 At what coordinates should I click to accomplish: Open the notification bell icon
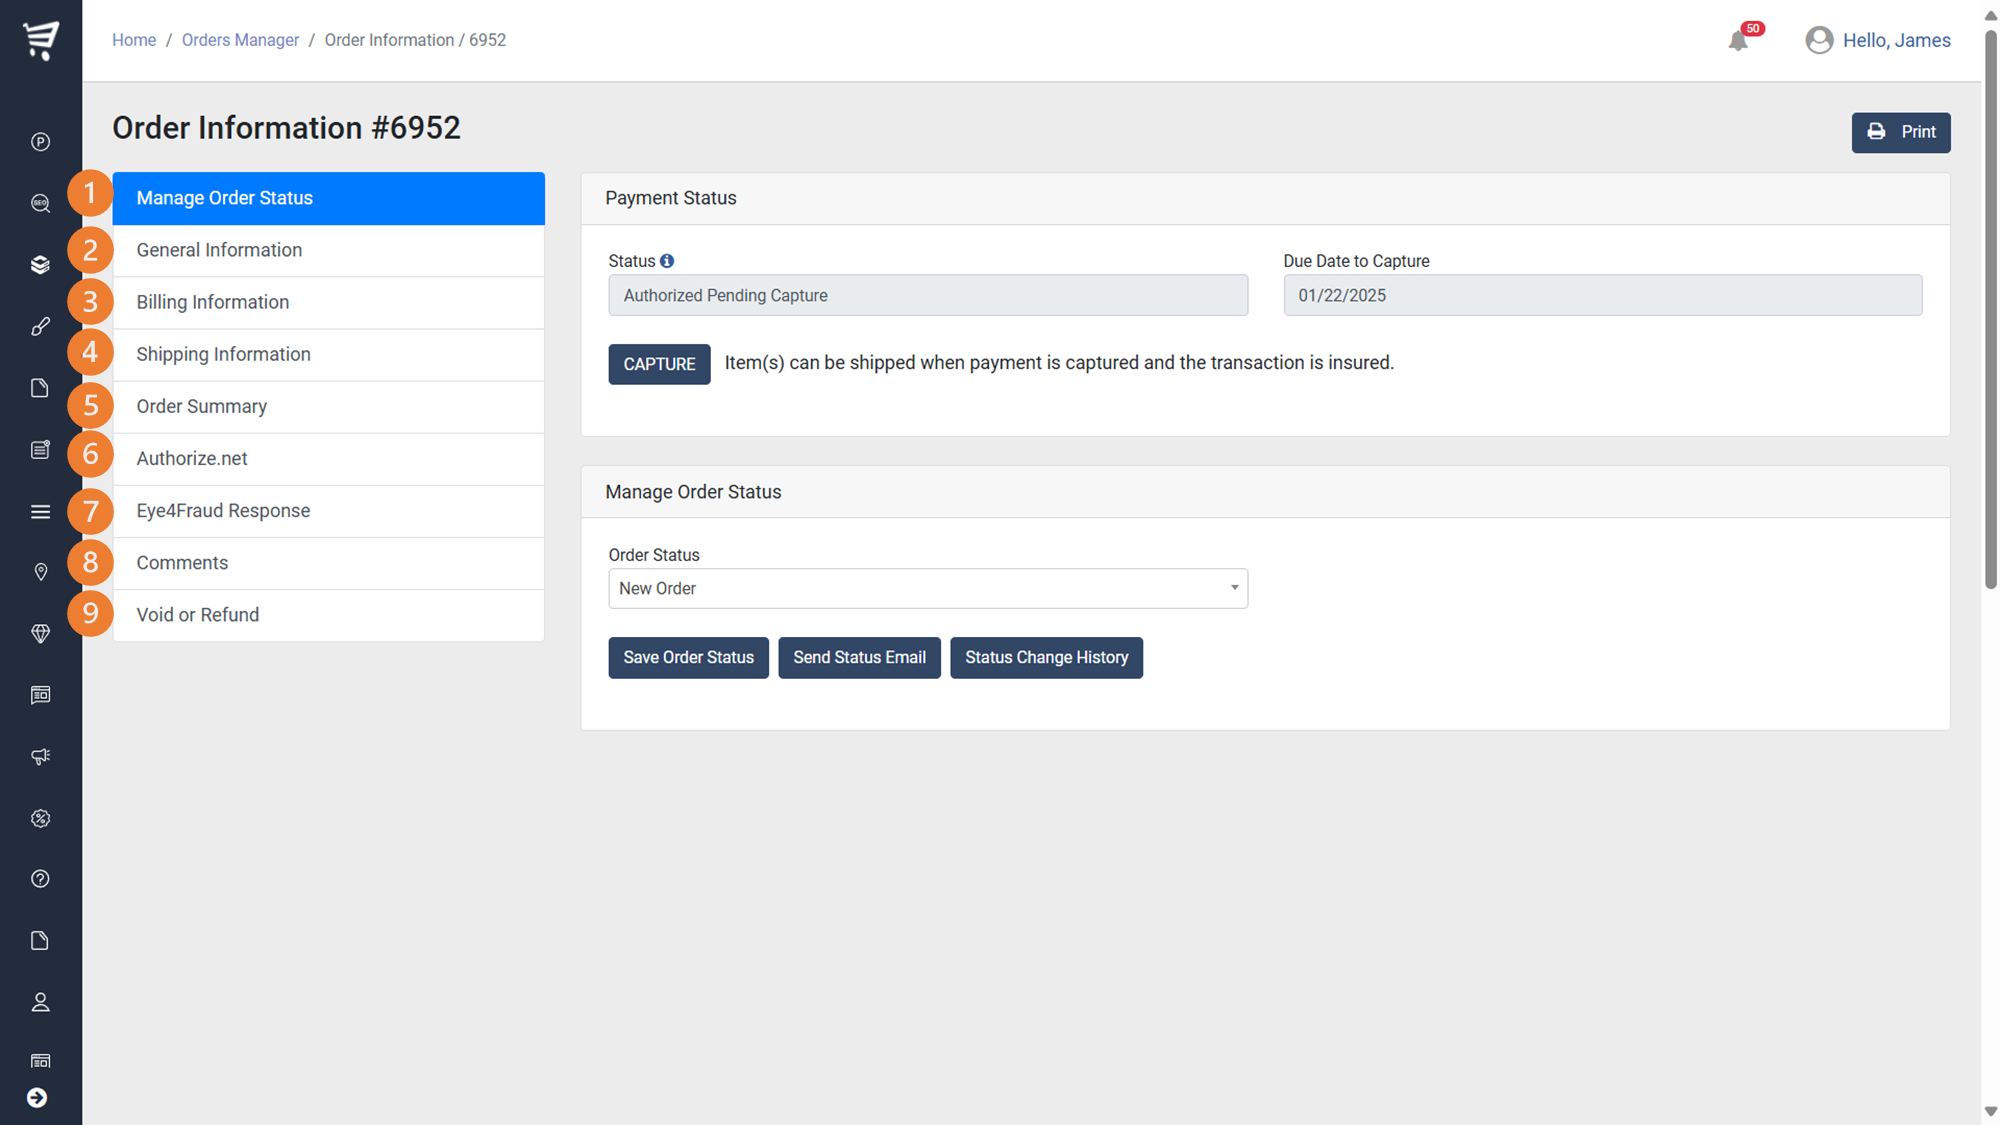(1738, 41)
